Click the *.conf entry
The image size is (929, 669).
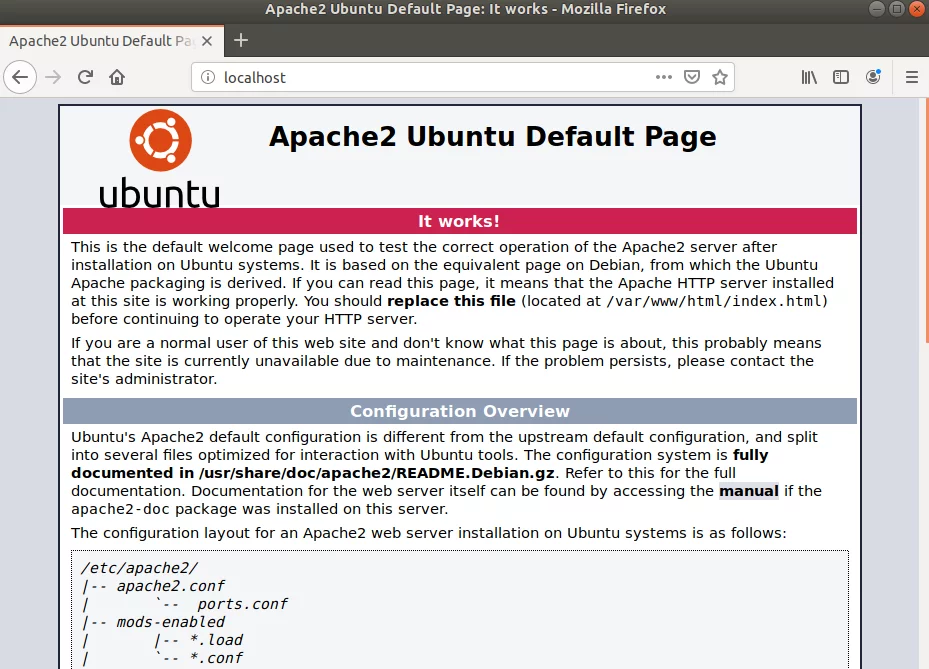[216, 658]
